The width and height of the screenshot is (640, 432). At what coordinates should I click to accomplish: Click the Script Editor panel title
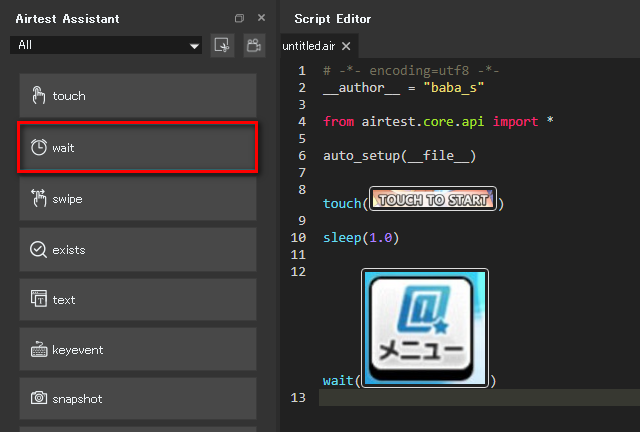coord(333,19)
